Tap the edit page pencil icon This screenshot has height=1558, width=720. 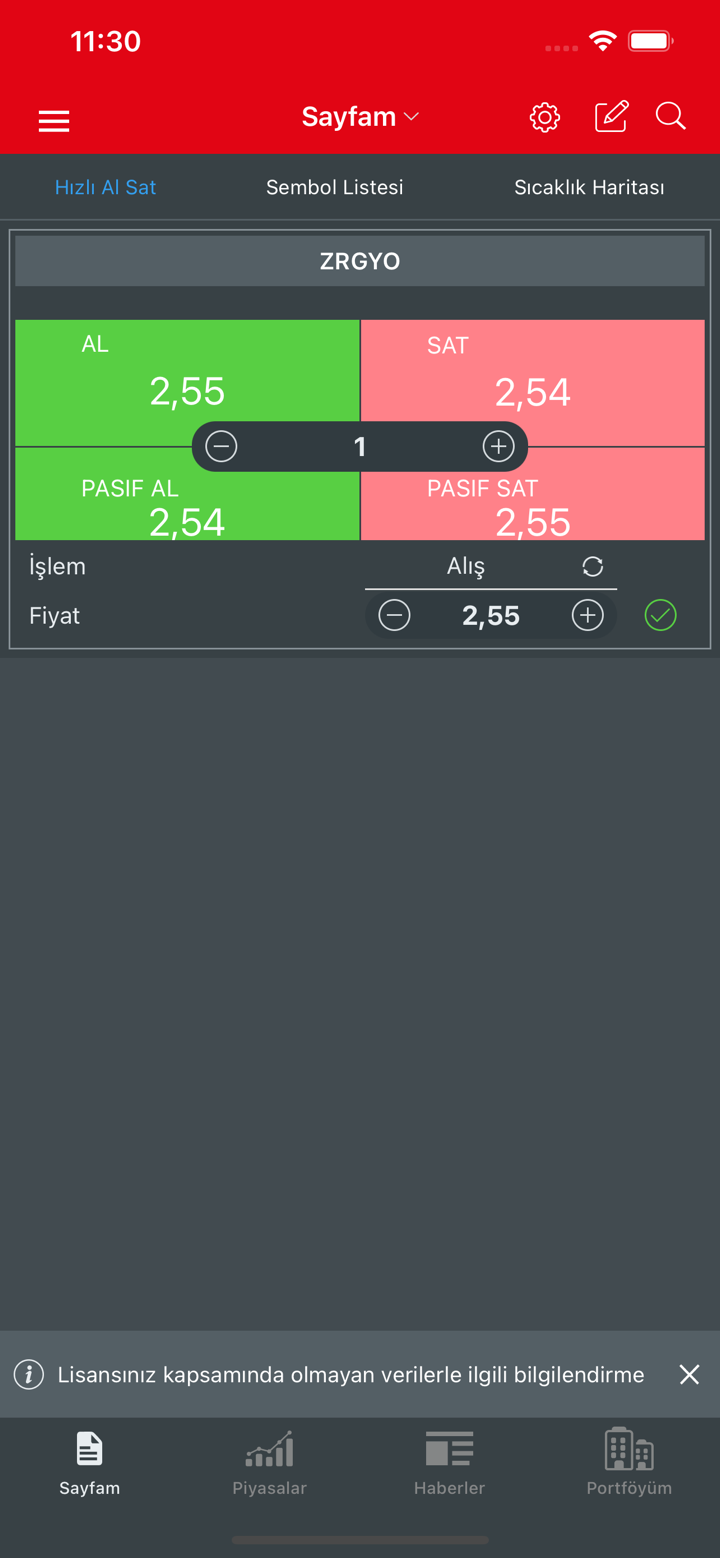pyautogui.click(x=611, y=117)
